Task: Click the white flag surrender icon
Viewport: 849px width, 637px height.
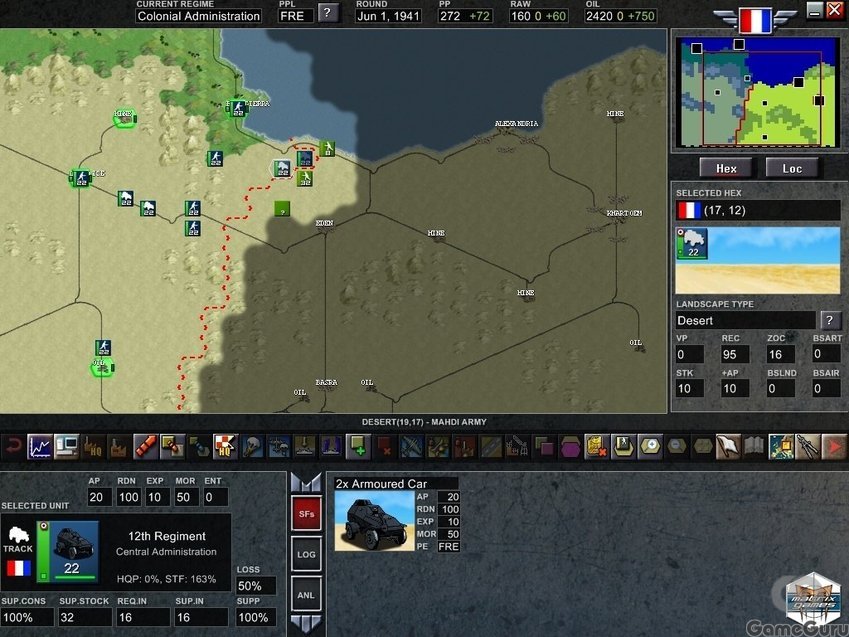Action: point(729,447)
